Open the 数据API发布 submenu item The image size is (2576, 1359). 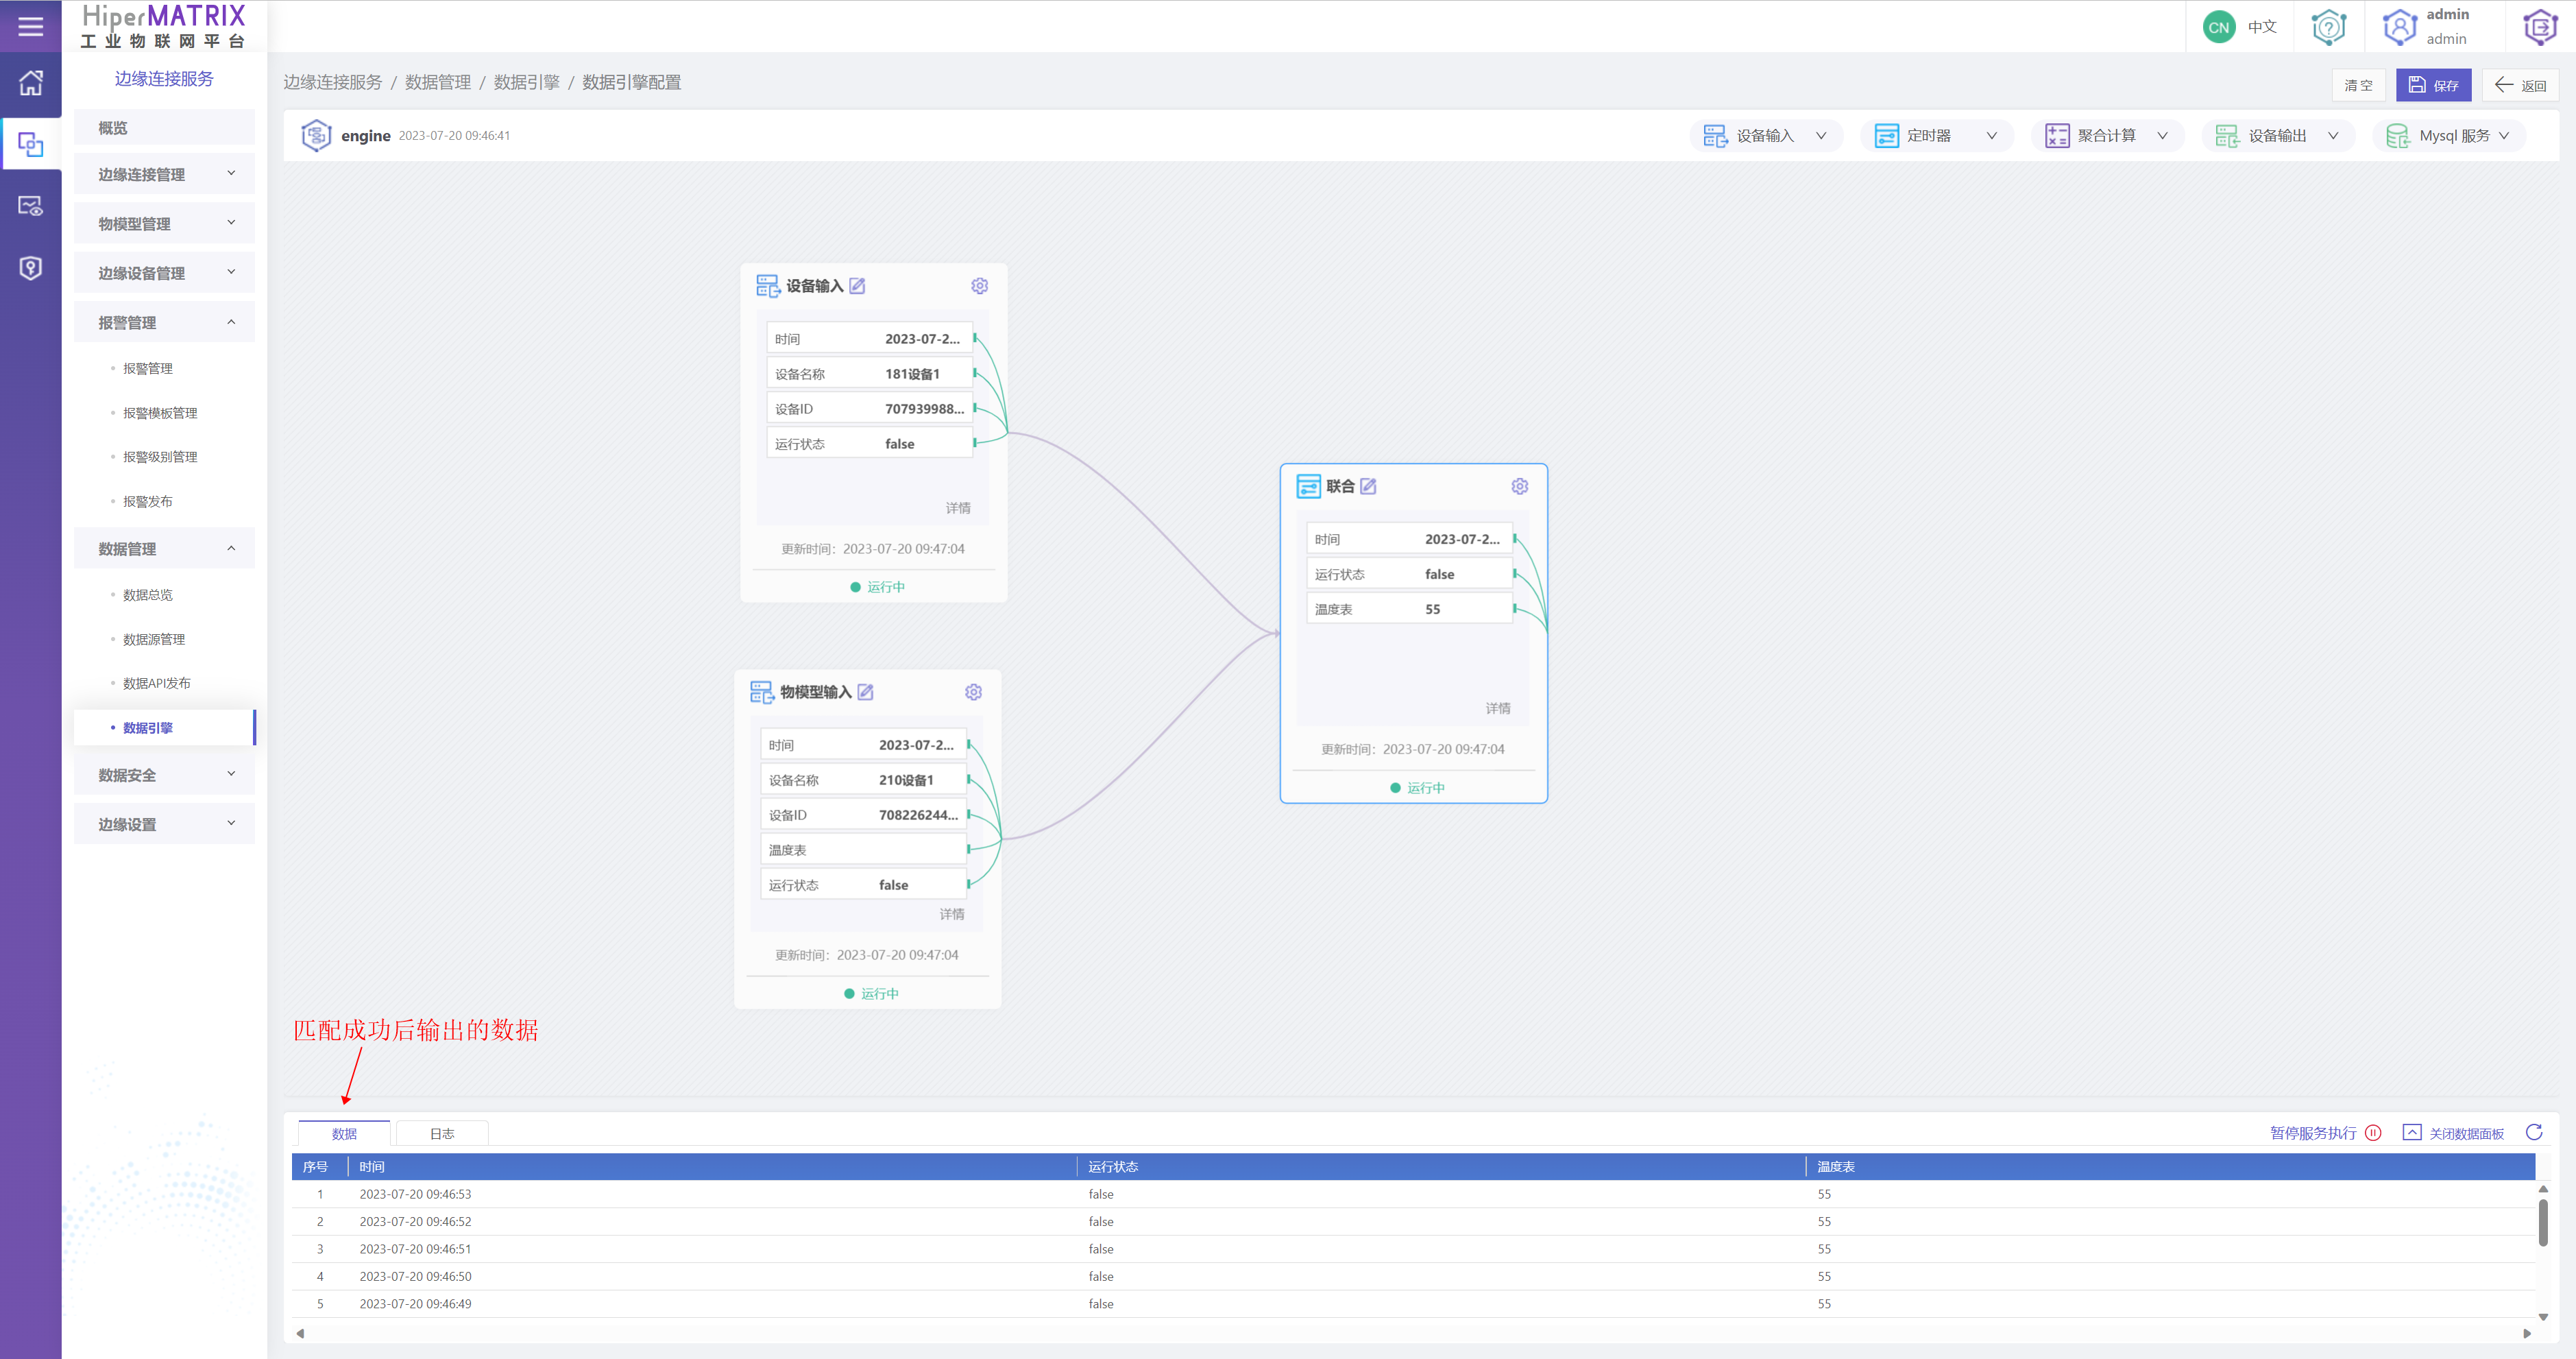(157, 683)
